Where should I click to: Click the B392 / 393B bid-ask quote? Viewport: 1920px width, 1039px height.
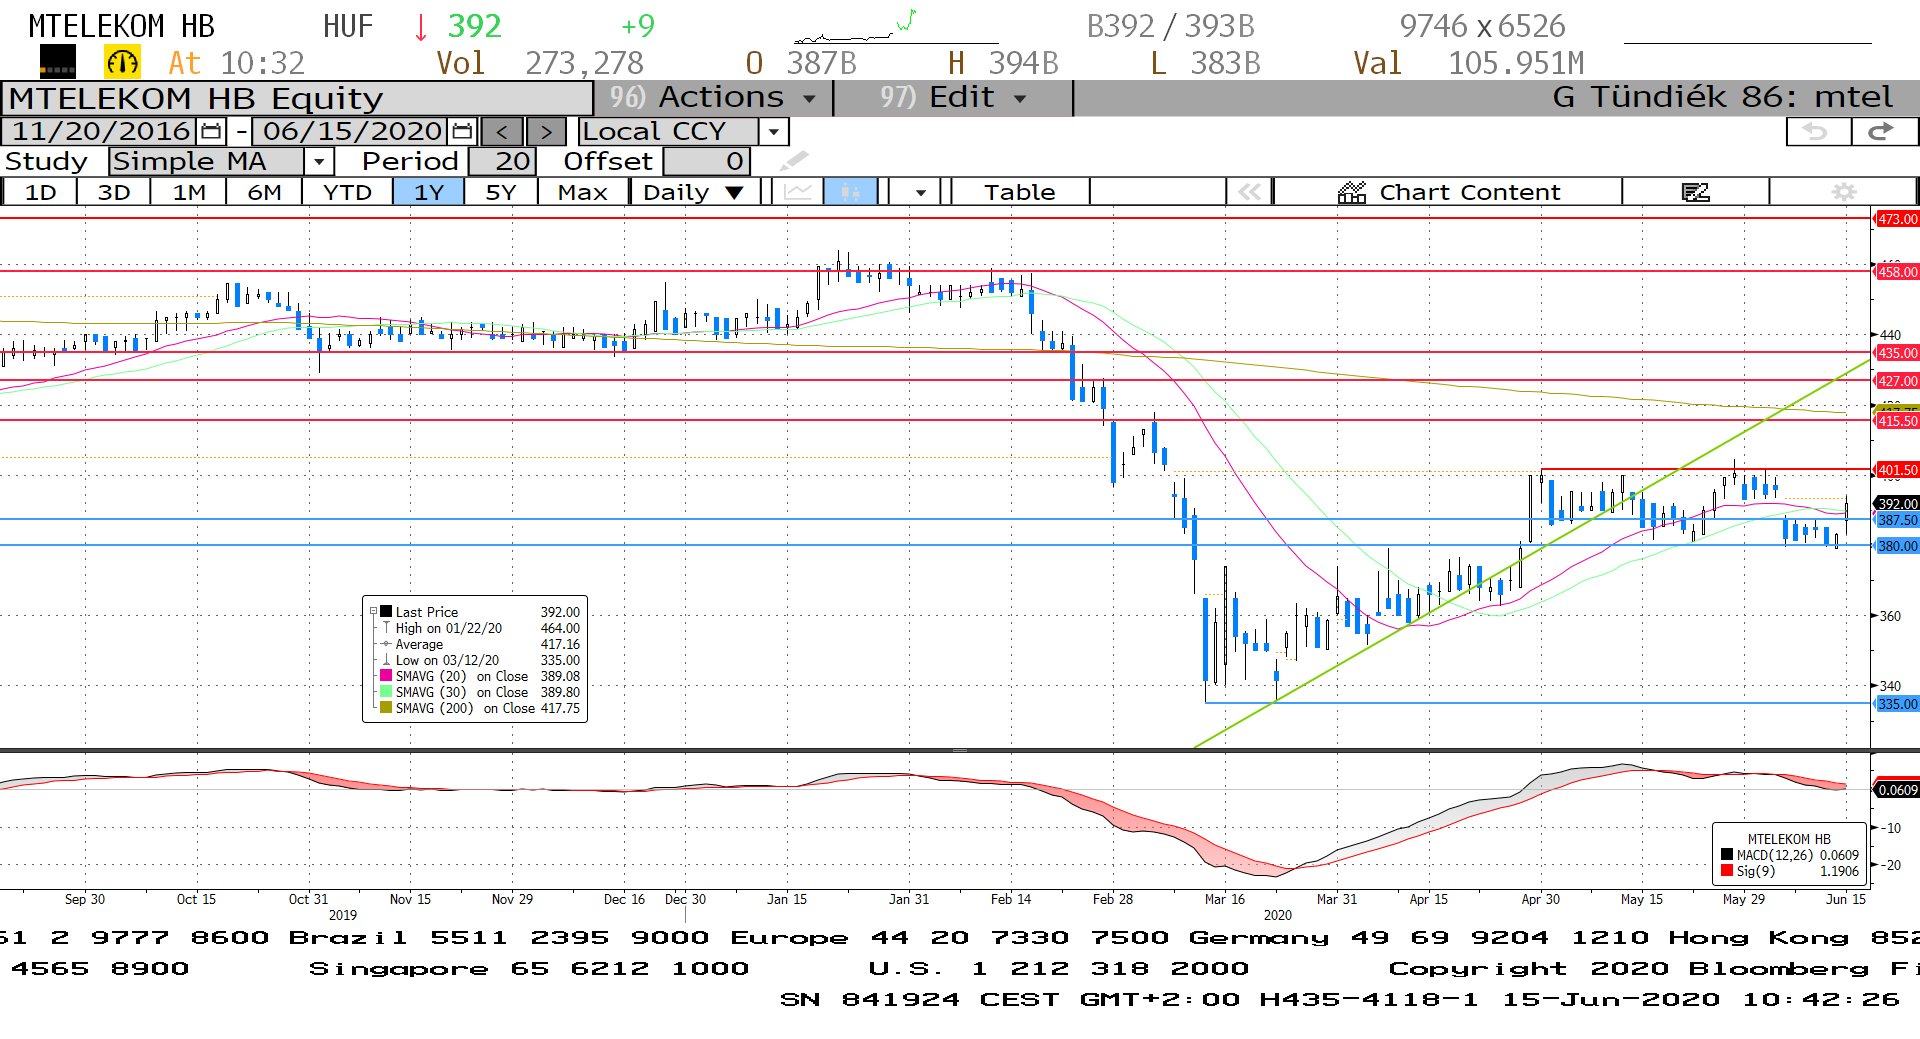[x=1170, y=26]
